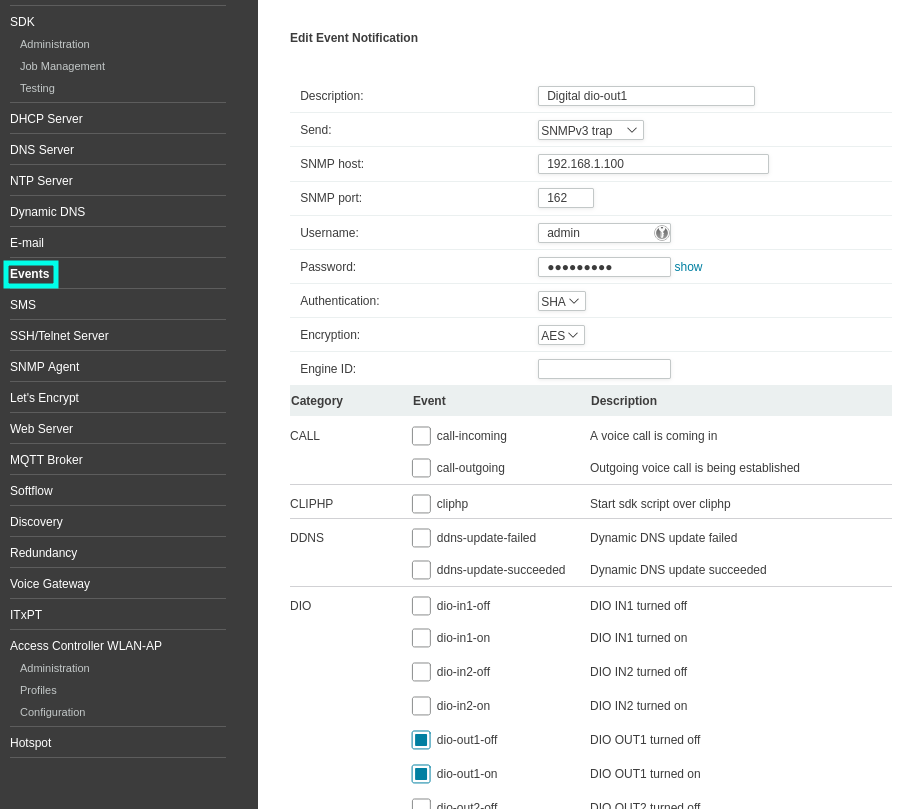
Task: Click the 'A voice call is coming in' description
Action: [653, 436]
